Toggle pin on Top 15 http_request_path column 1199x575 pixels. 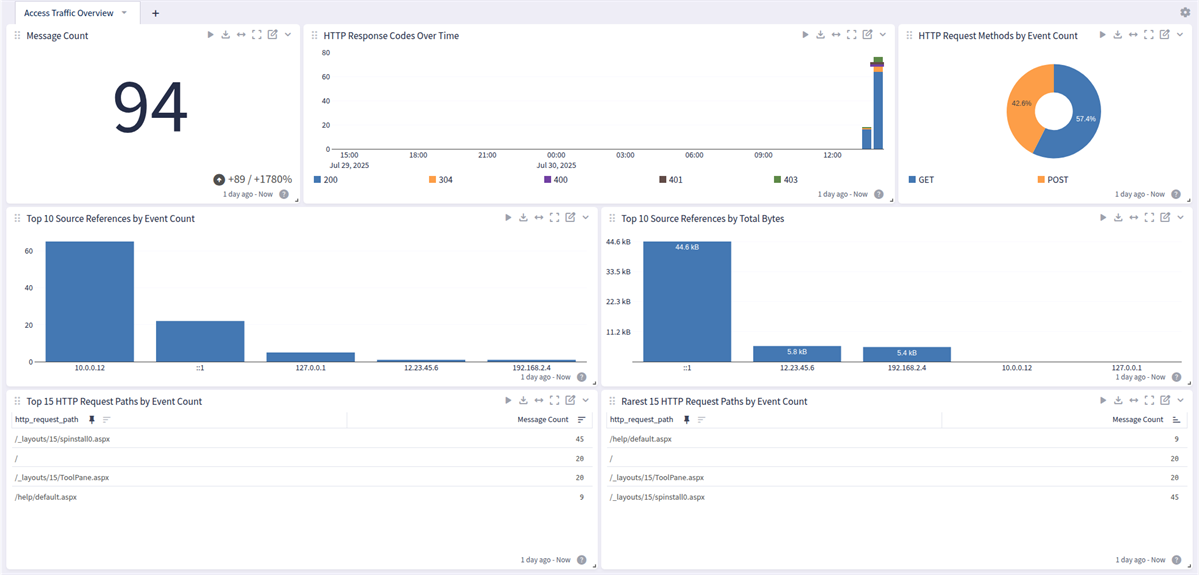tap(92, 420)
